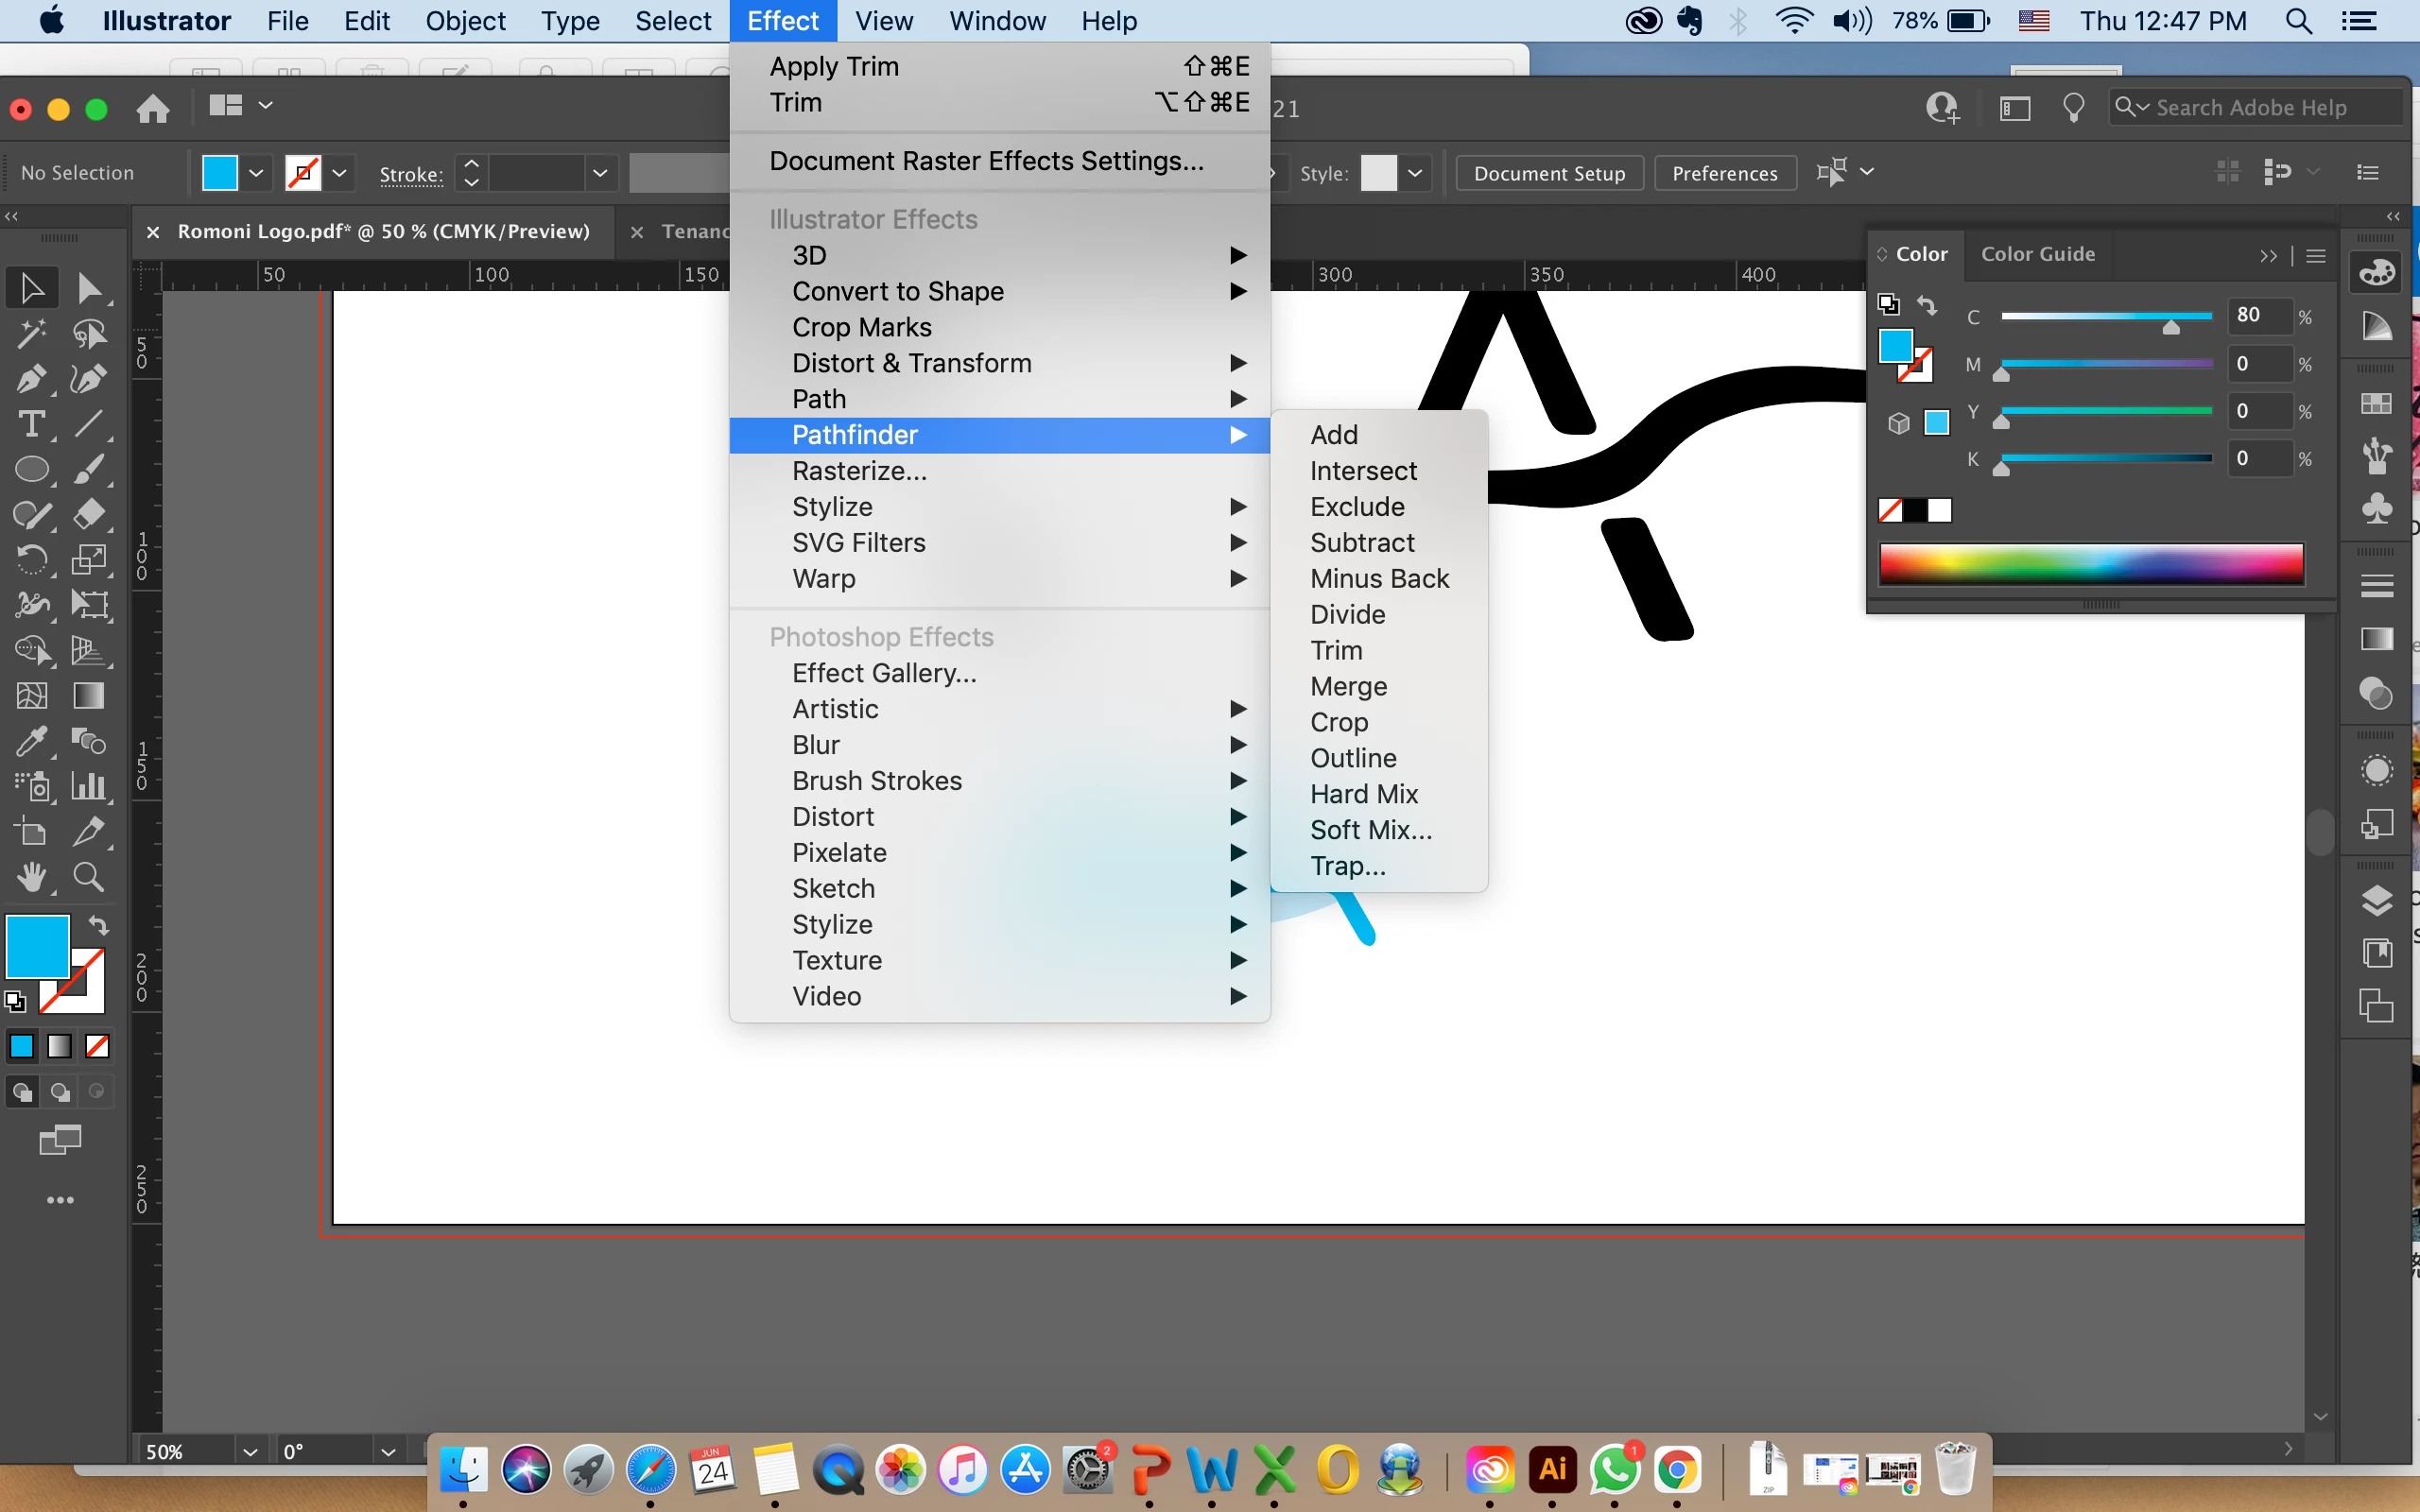Screen dimensions: 2420x1512
Task: Select the Direct Selection tool
Action: tap(89, 289)
